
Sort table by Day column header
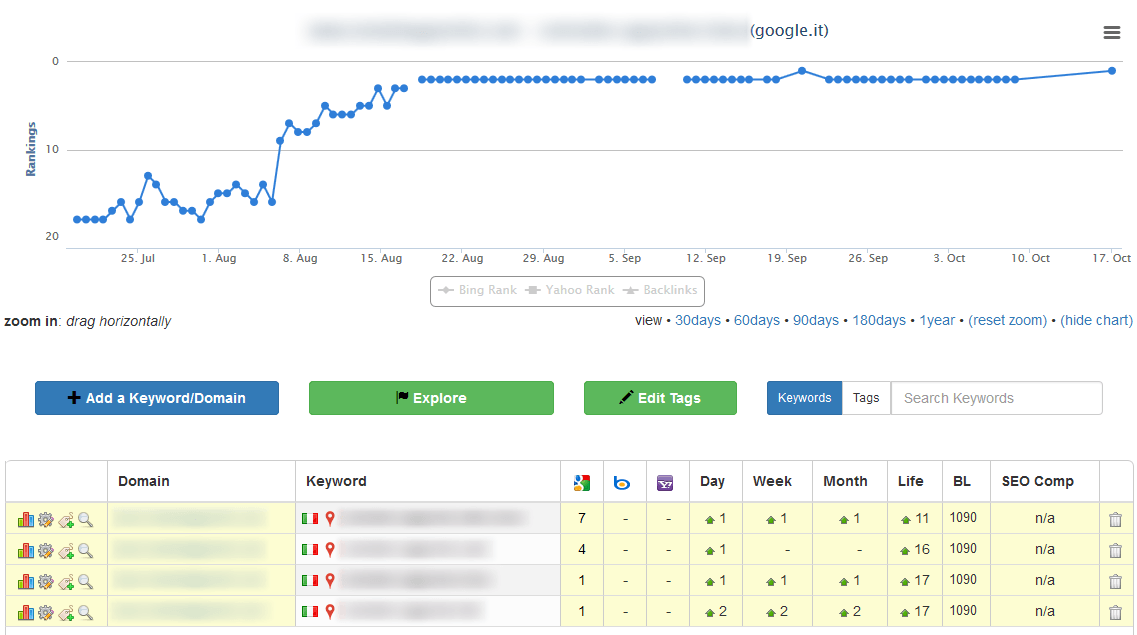point(712,481)
